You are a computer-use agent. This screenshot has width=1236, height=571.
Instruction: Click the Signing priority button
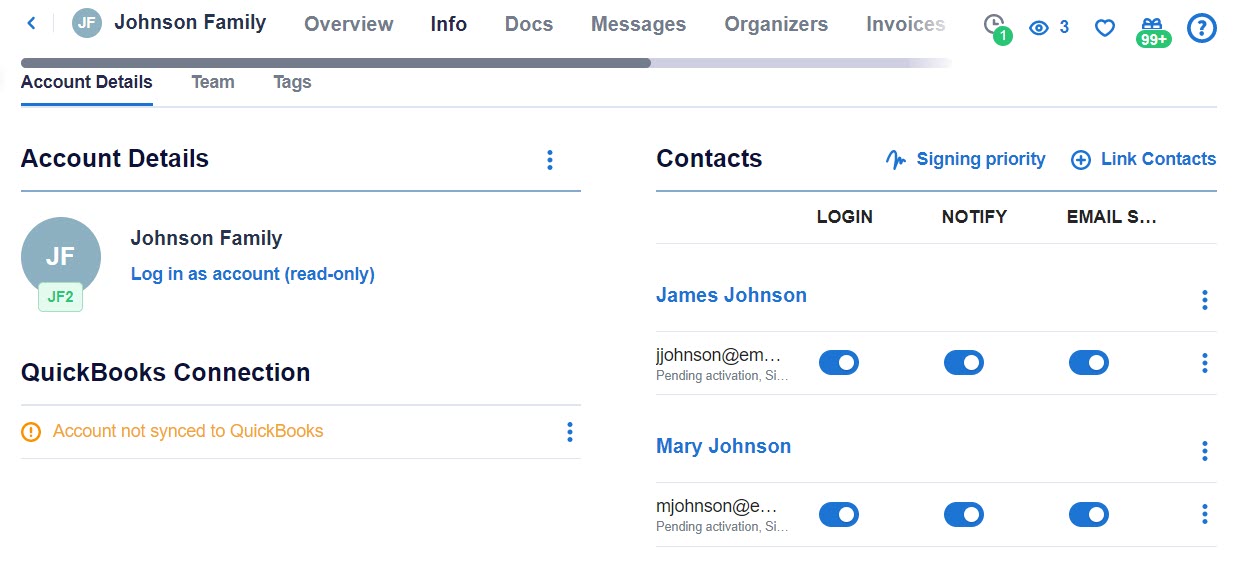click(966, 159)
